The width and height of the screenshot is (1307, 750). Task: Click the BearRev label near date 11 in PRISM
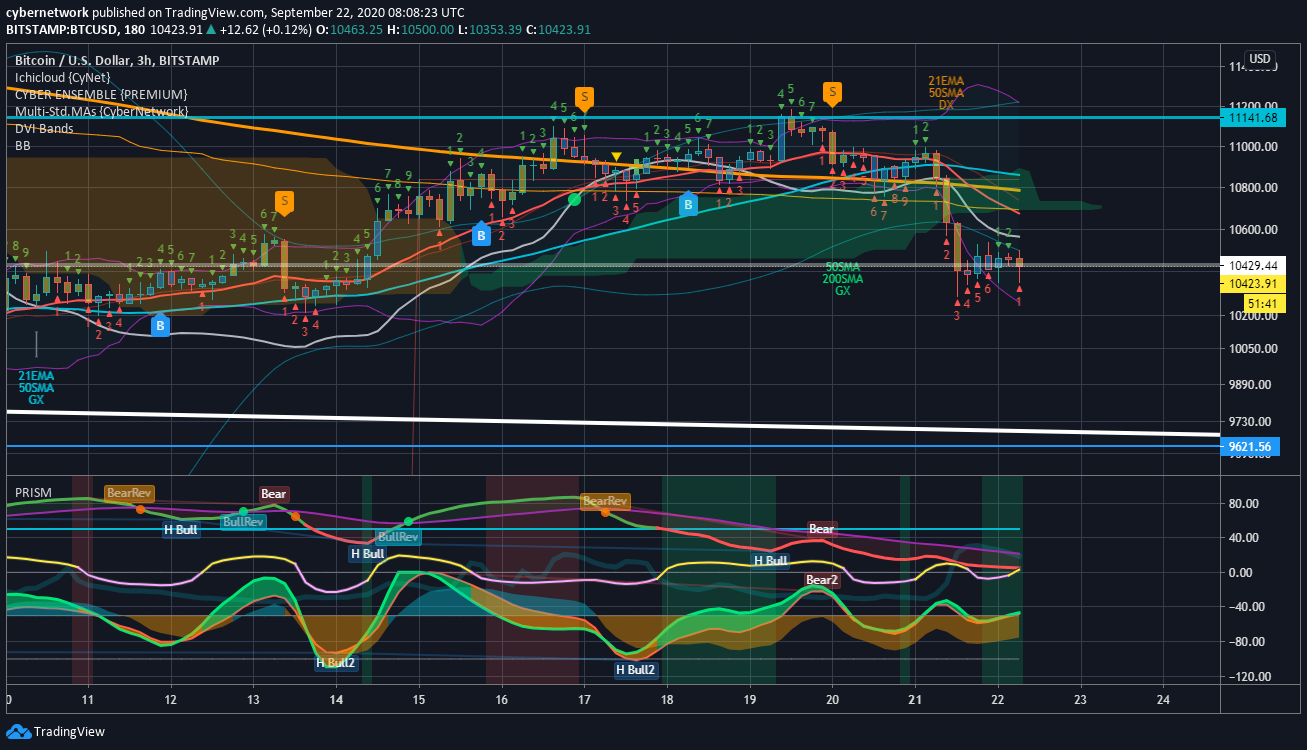tap(130, 493)
